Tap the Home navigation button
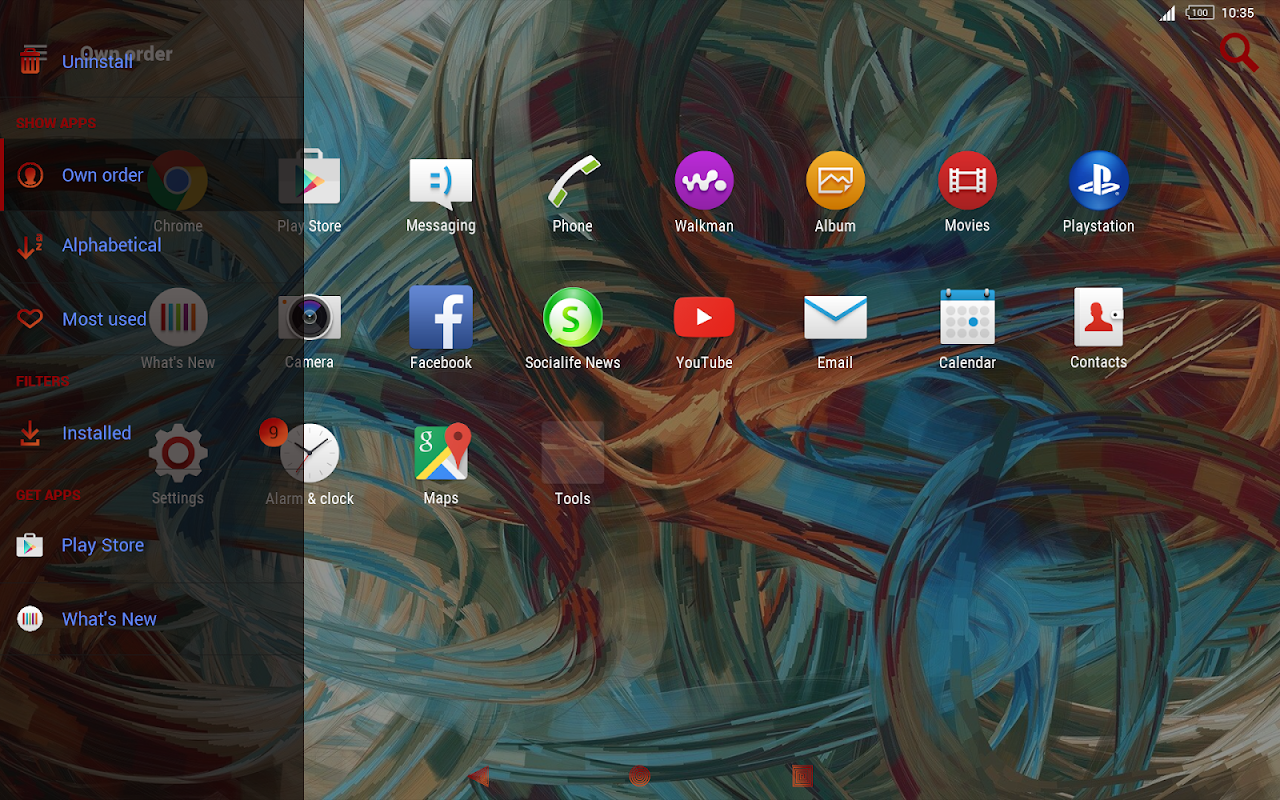Image resolution: width=1280 pixels, height=800 pixels. click(x=640, y=776)
